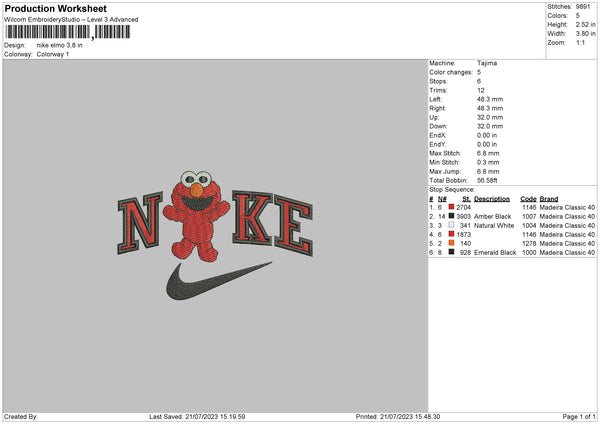
Task: Click the Nike Elmo embroidery design preview
Action: [x=215, y=235]
